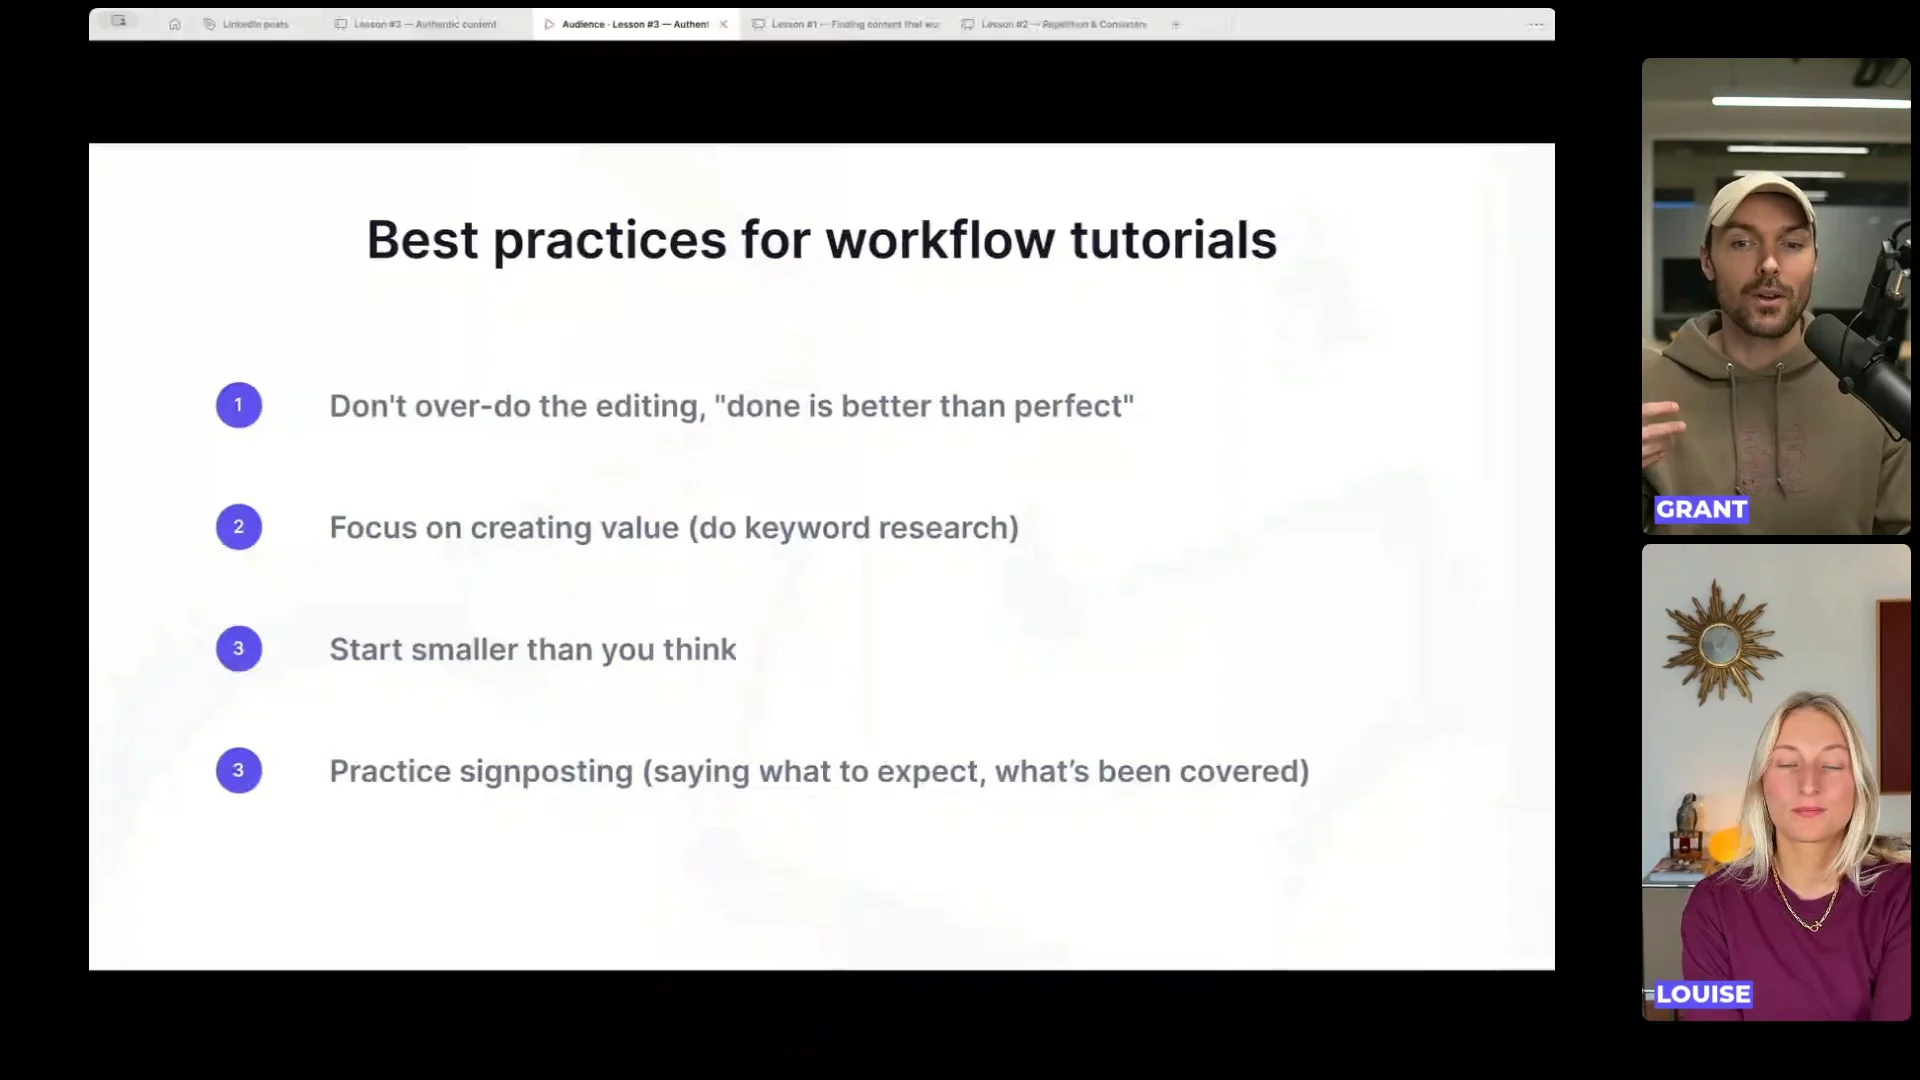1920x1080 pixels.
Task: Click the play icon on Audience tab
Action: [549, 24]
